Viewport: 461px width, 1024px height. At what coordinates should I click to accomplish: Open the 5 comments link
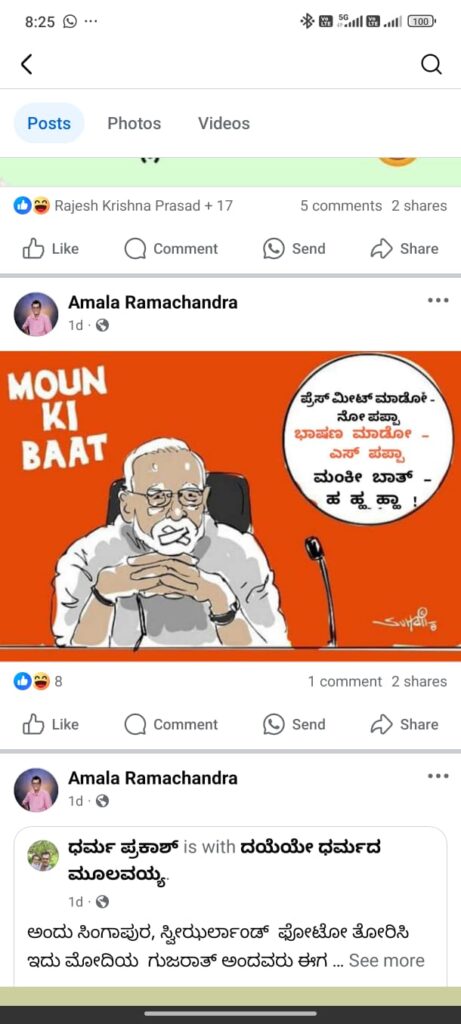[x=341, y=206]
